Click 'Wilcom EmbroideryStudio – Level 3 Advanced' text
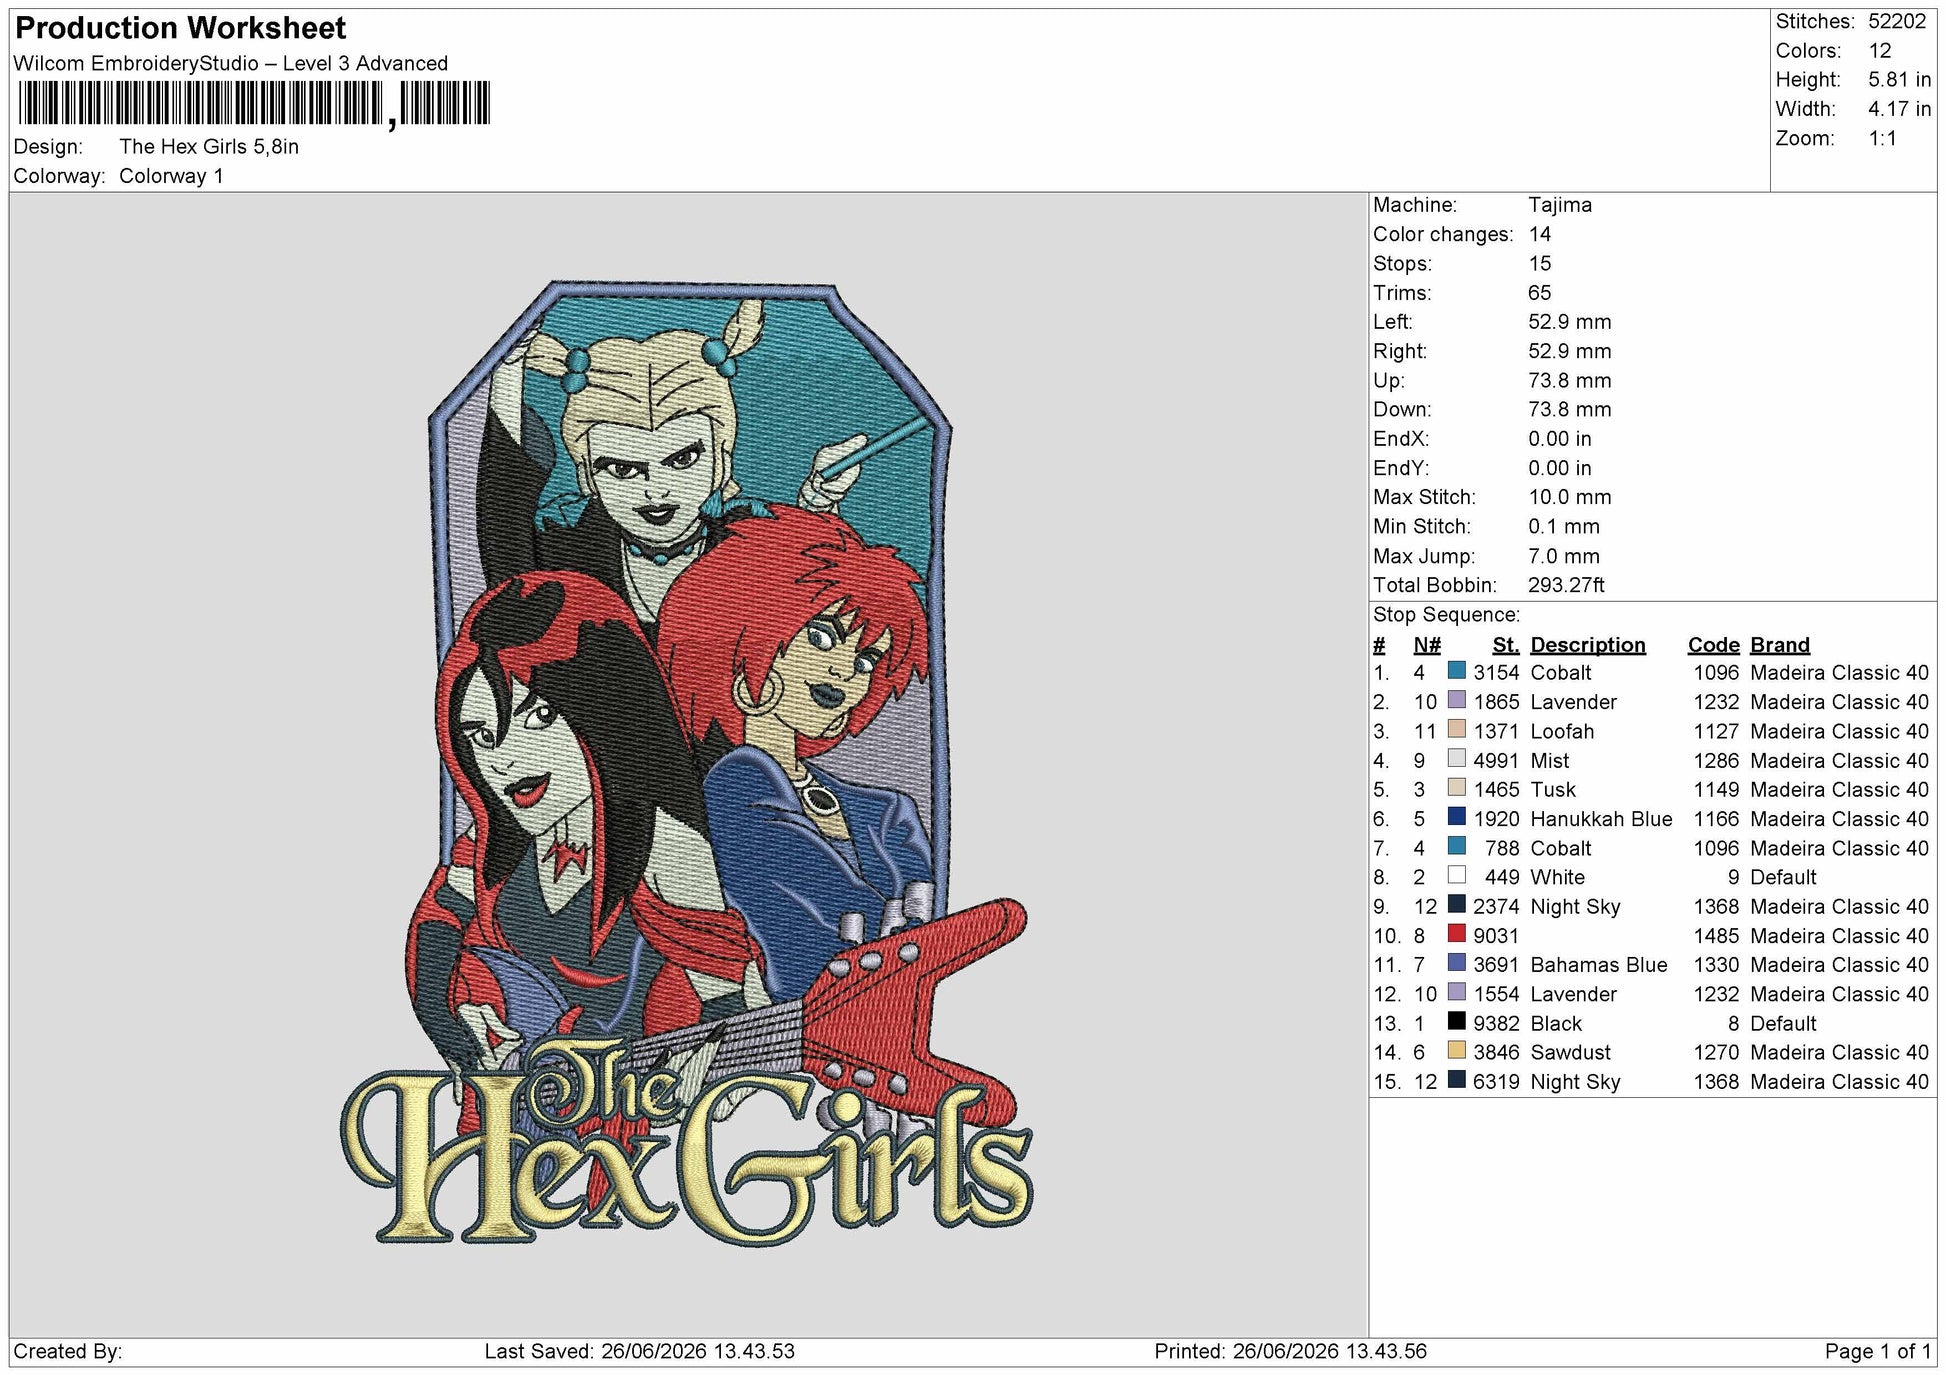 (x=231, y=63)
